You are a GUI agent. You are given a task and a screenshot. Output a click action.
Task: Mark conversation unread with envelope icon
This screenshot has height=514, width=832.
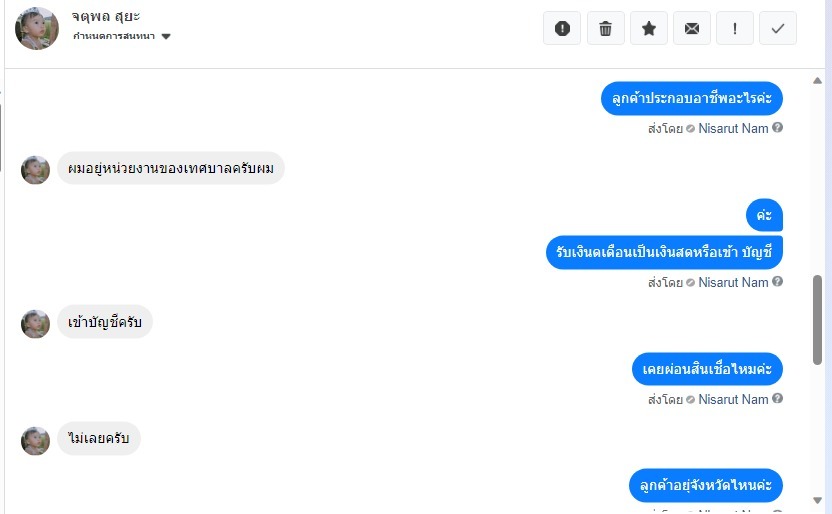click(x=691, y=28)
